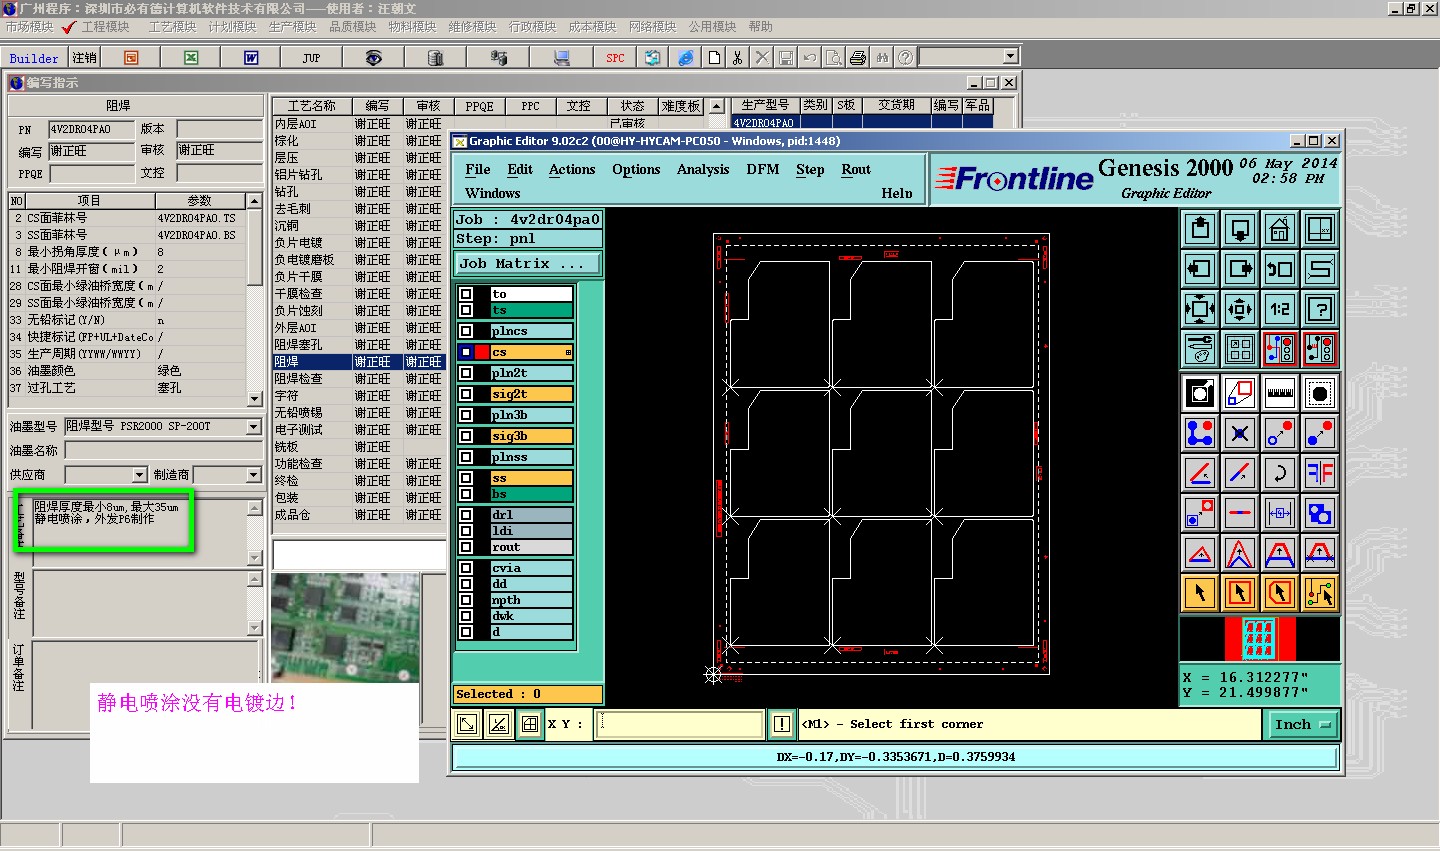
Task: Open the DFM menu
Action: click(x=762, y=170)
